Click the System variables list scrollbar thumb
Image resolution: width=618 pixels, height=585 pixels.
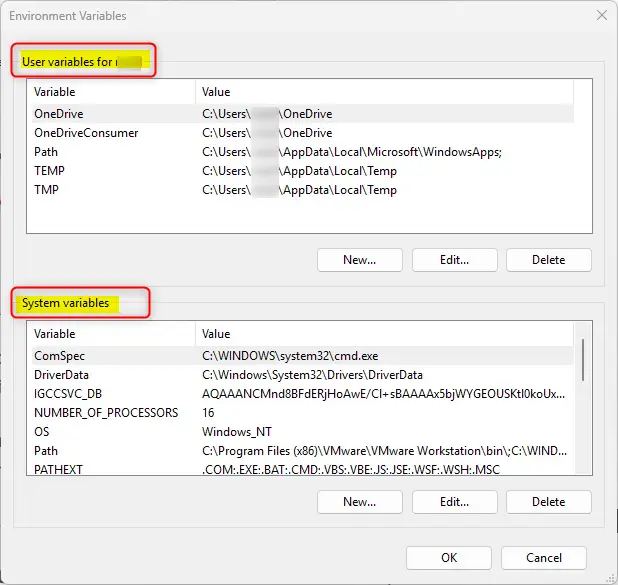pyautogui.click(x=583, y=360)
